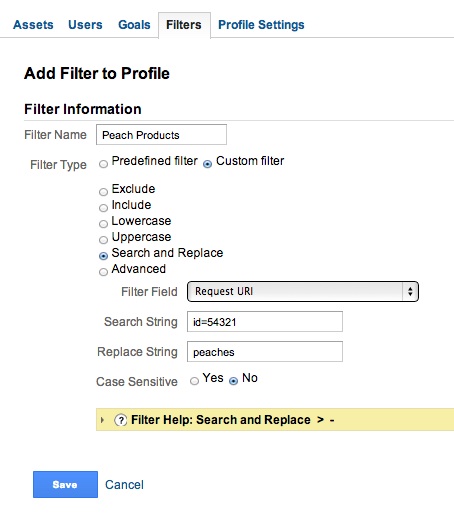Switch to the Assets tab
Screen dimensions: 454x527
click(x=33, y=25)
